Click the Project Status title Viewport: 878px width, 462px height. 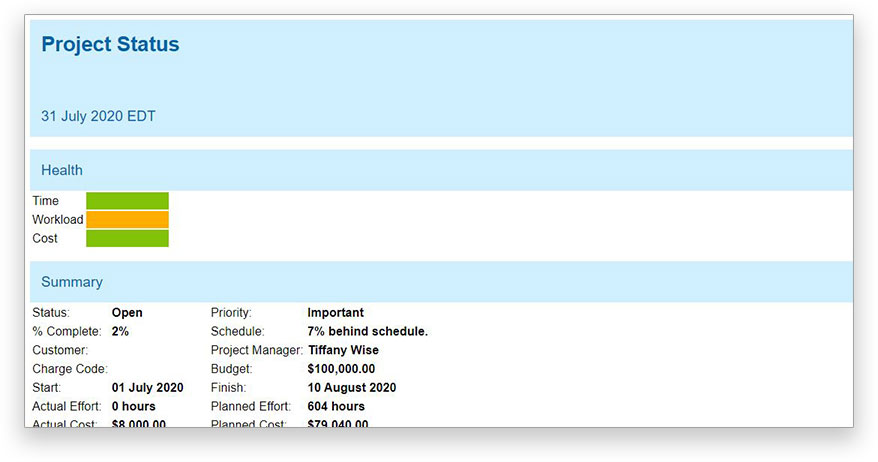point(110,44)
